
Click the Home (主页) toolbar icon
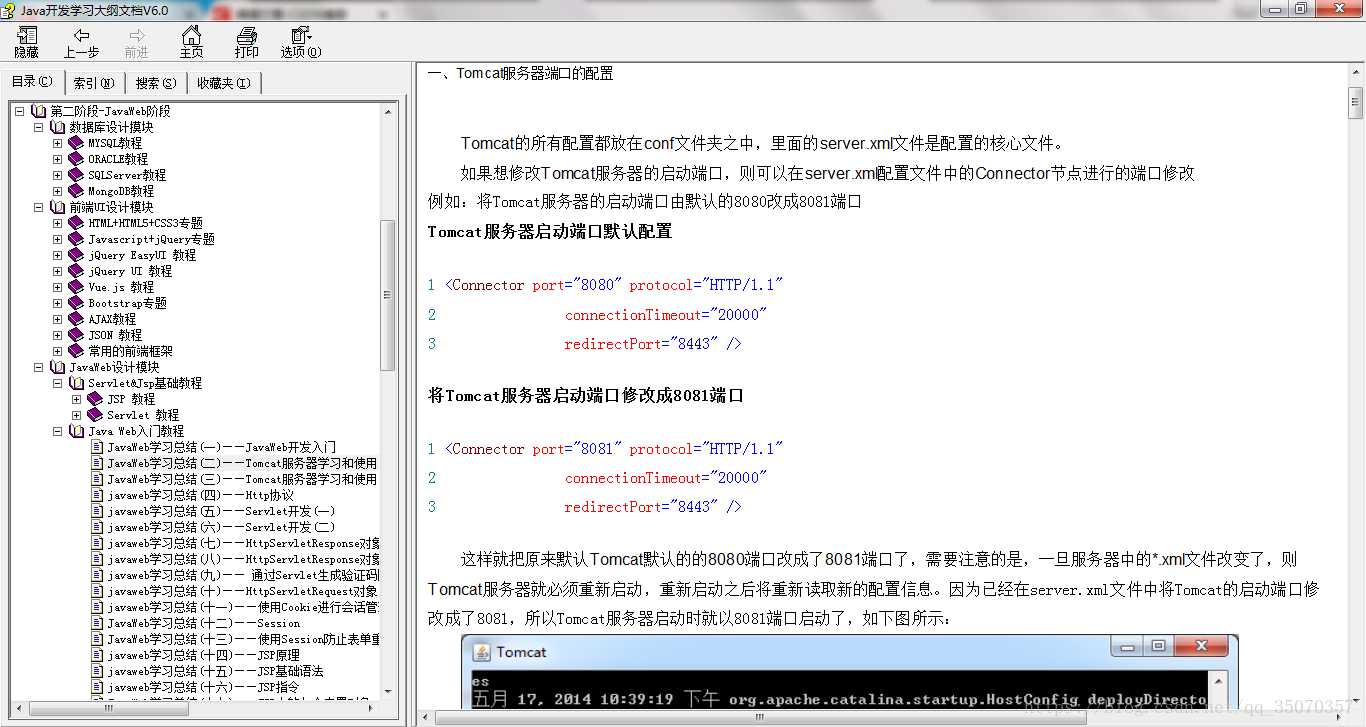pyautogui.click(x=191, y=42)
